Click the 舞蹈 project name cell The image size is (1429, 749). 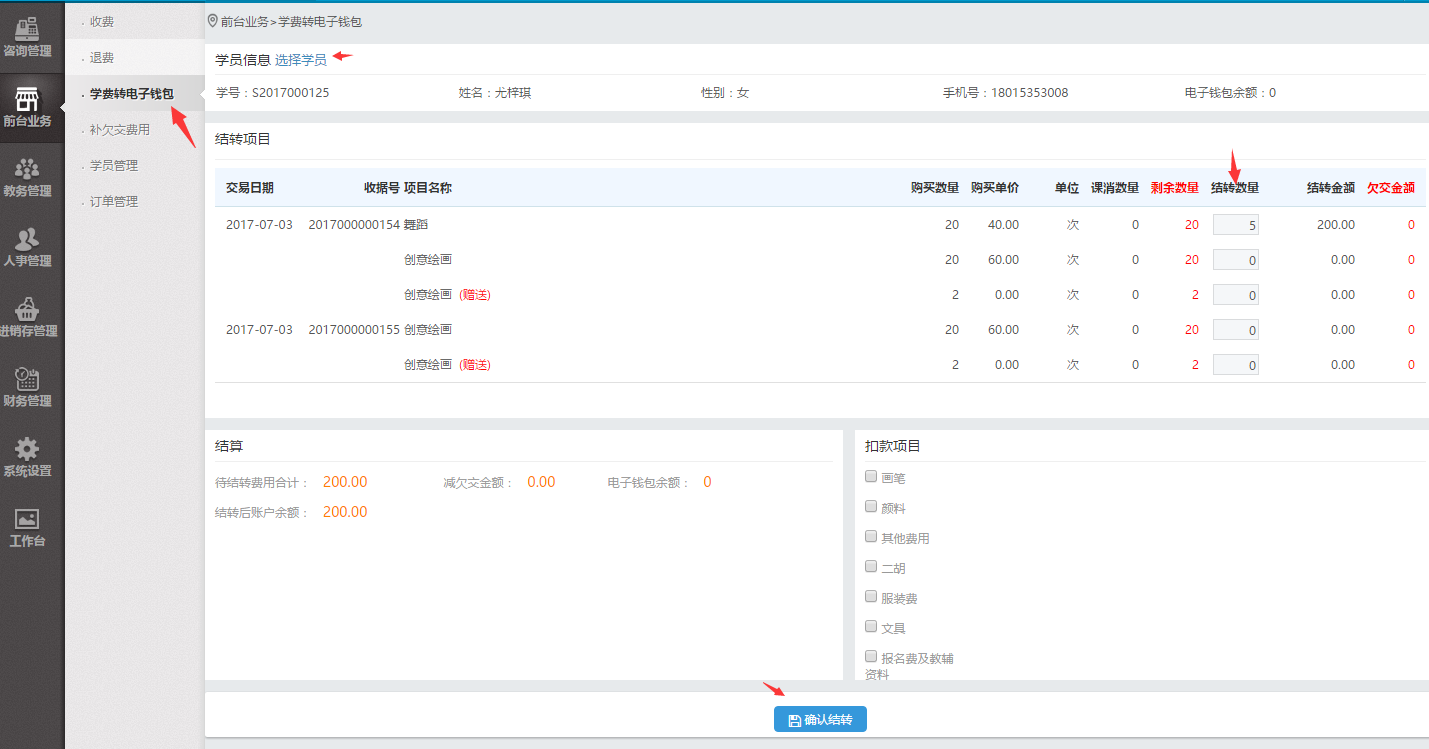(x=416, y=225)
